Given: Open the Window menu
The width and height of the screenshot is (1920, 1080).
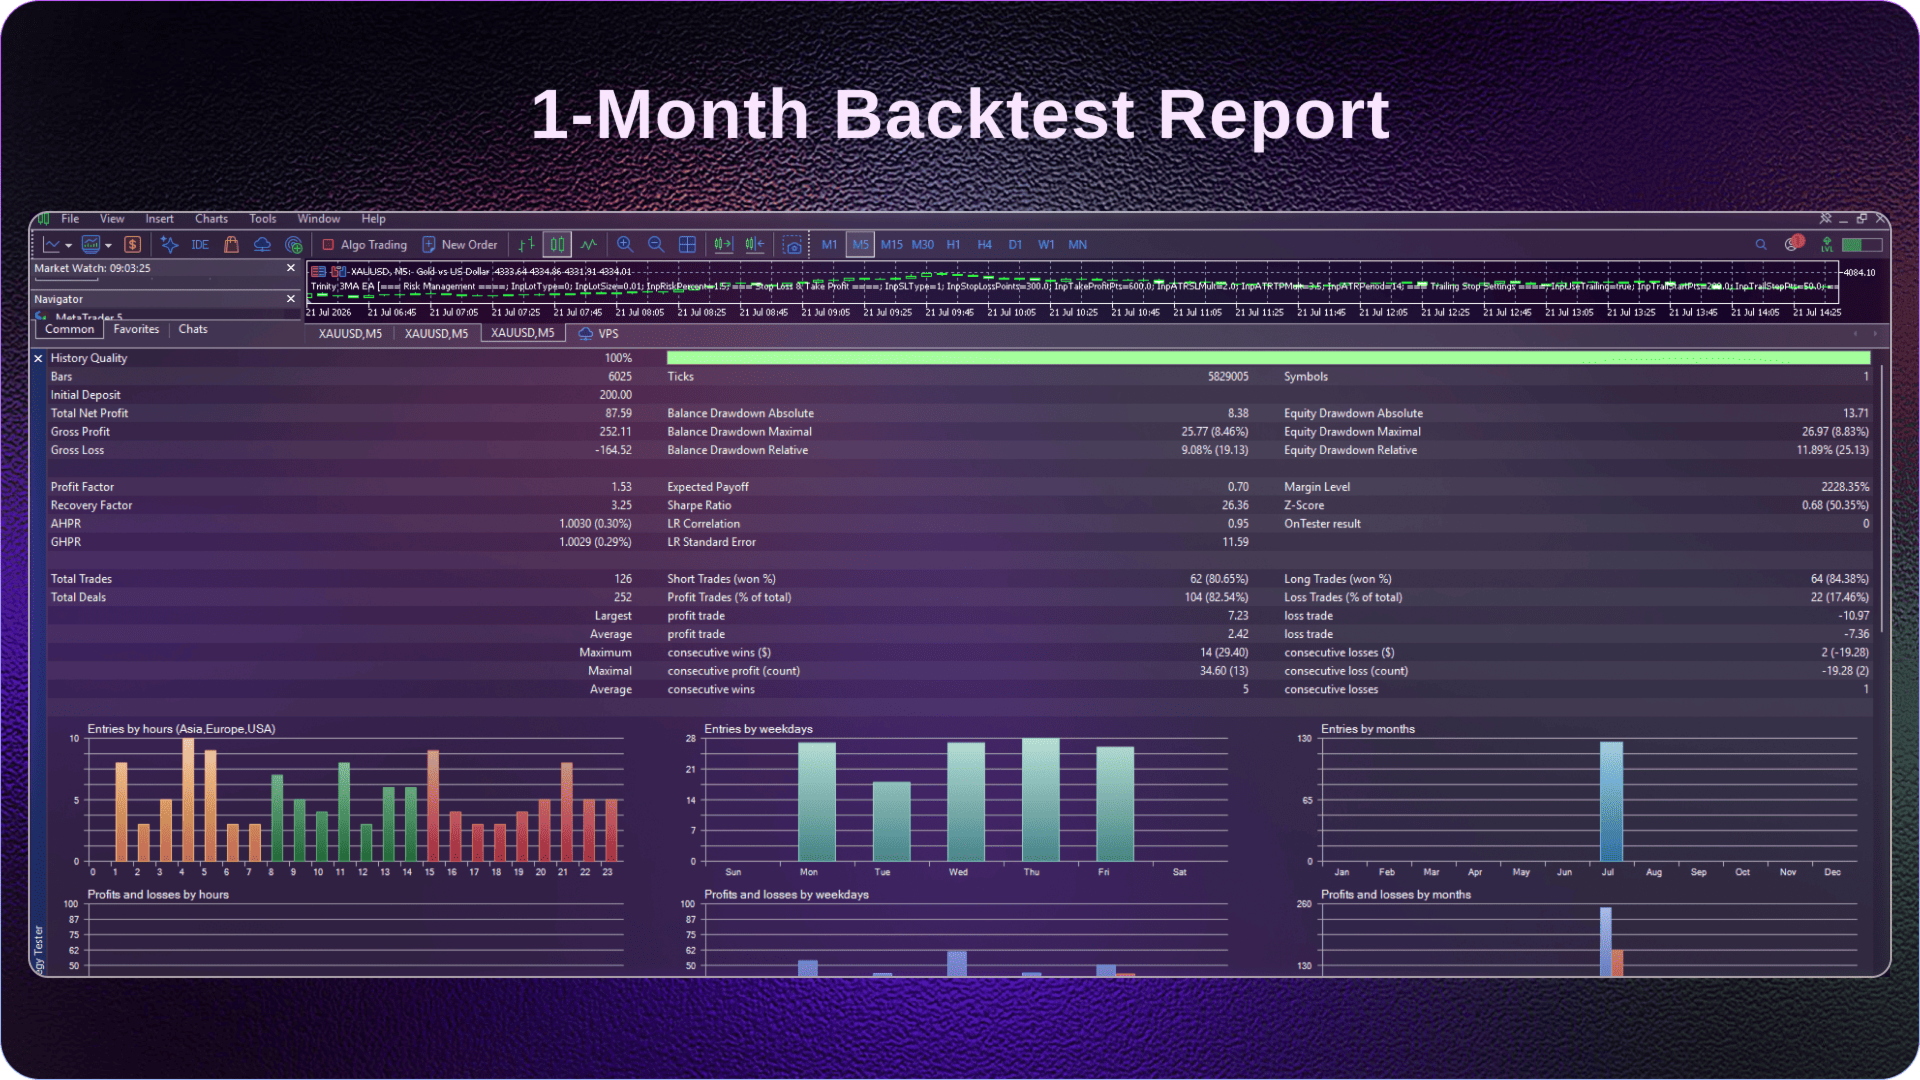Looking at the screenshot, I should point(319,219).
